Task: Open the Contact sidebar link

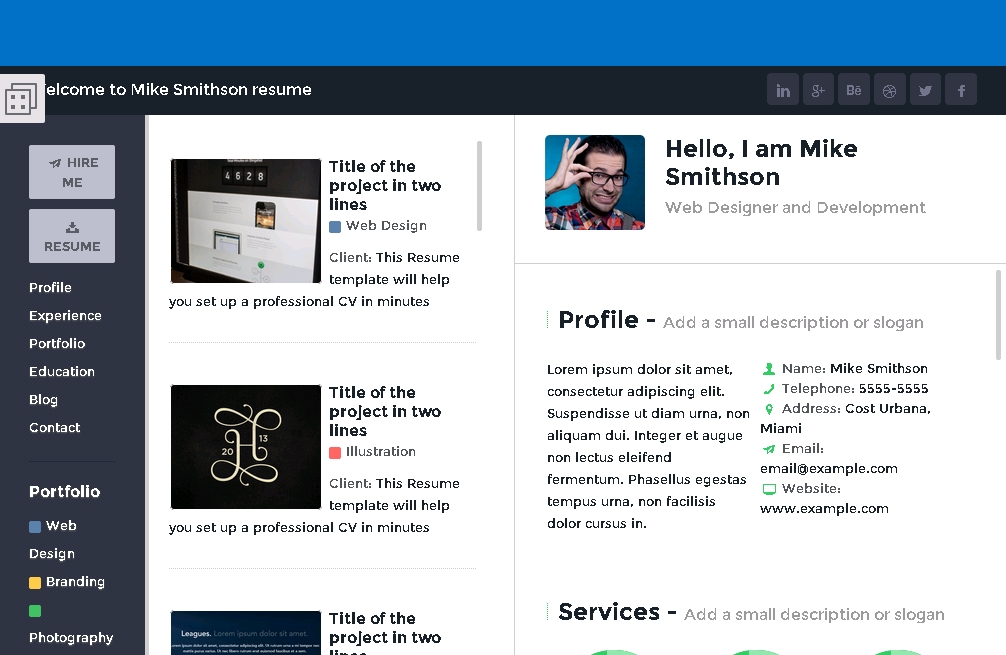Action: click(55, 428)
